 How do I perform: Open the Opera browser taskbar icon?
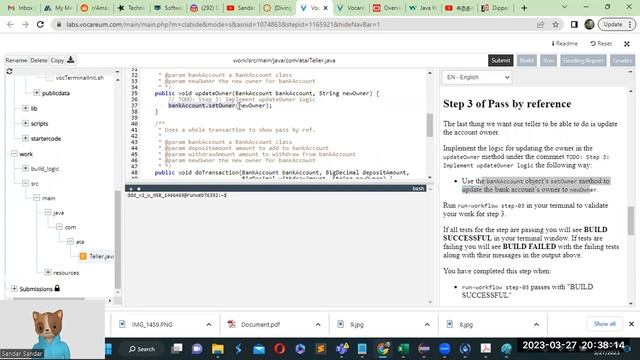point(280,349)
